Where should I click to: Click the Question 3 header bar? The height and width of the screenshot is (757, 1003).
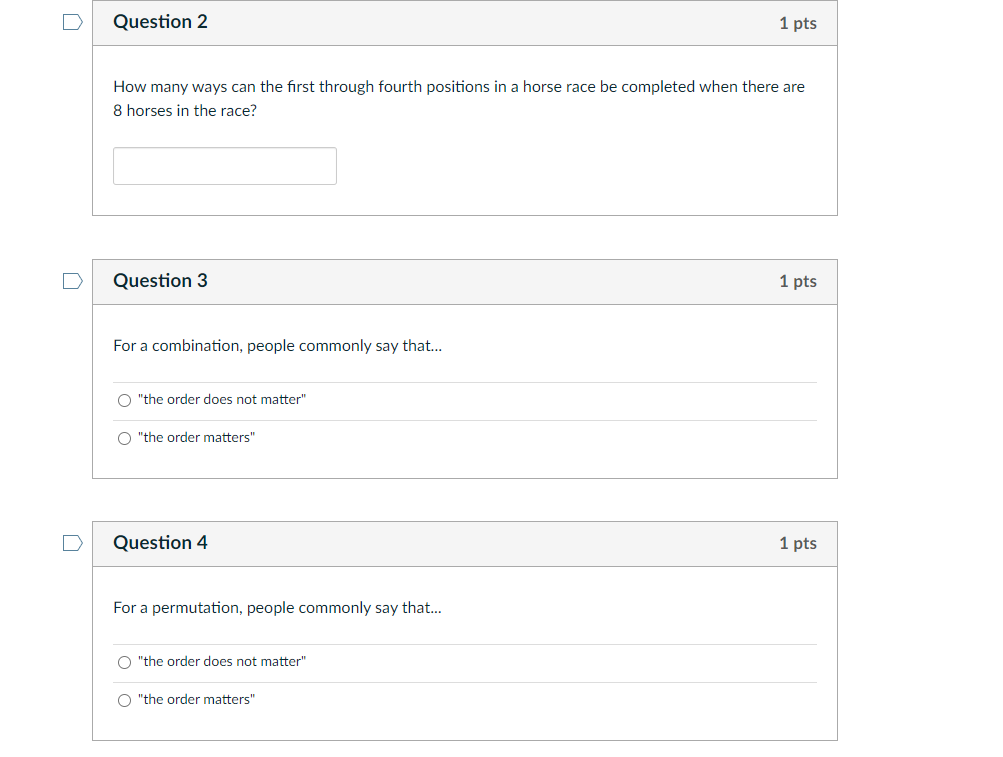(465, 281)
